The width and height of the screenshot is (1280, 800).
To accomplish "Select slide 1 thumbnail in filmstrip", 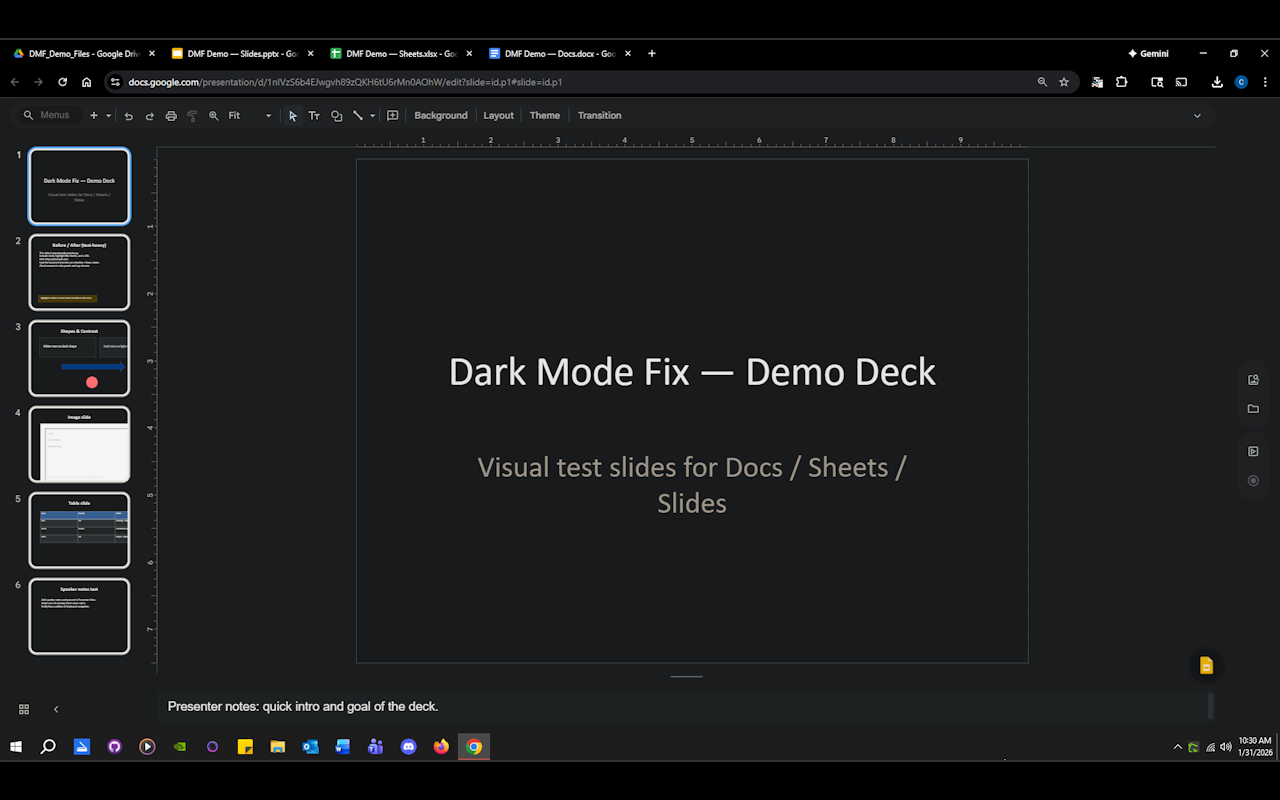I will click(x=79, y=186).
